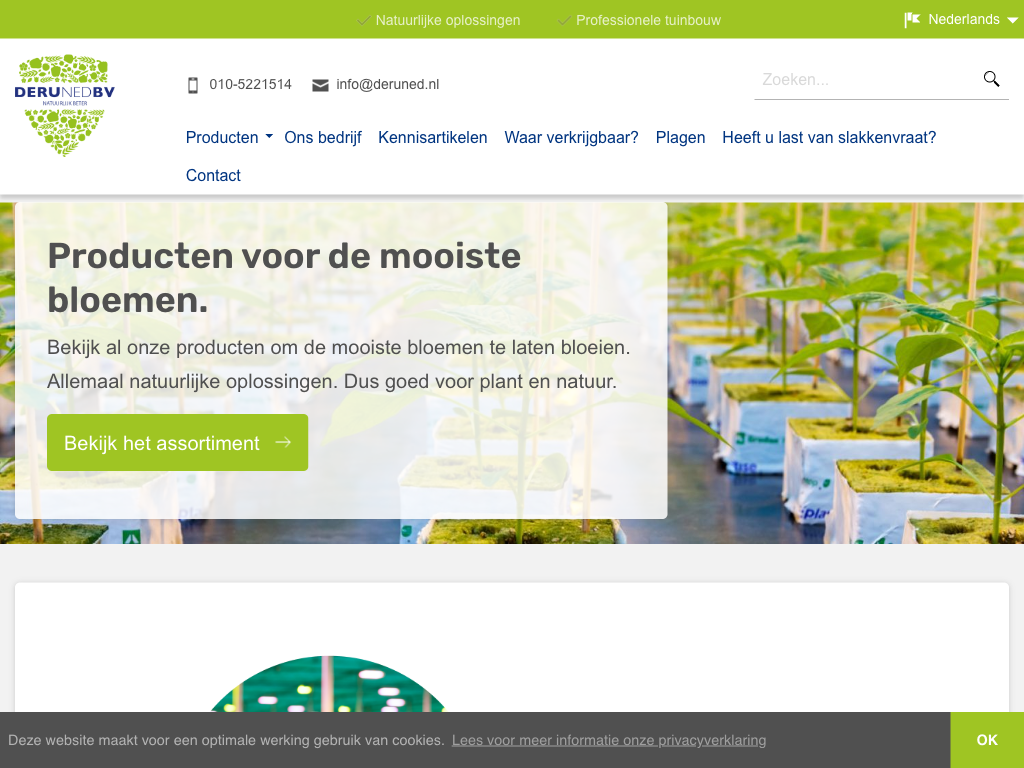Select Waar verkrijgbaar? menu item
1024x768 pixels.
[x=571, y=138]
